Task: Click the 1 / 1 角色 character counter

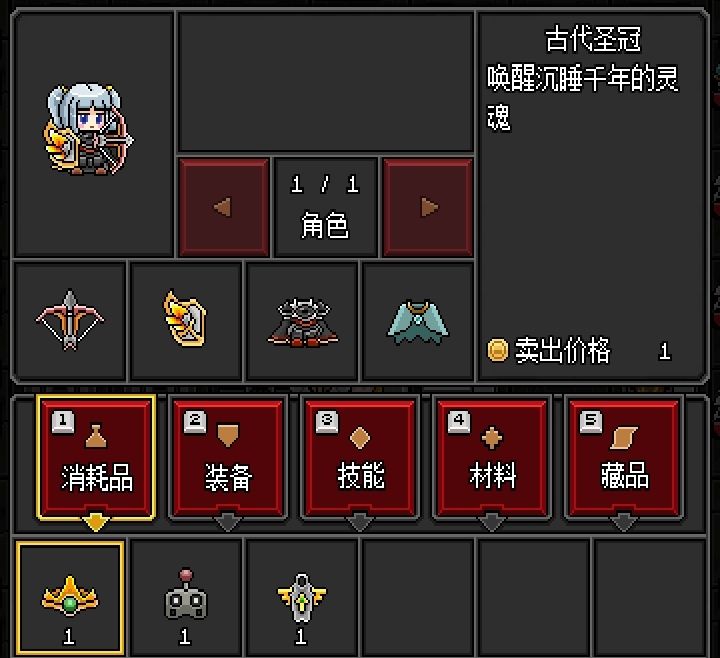Action: 325,207
